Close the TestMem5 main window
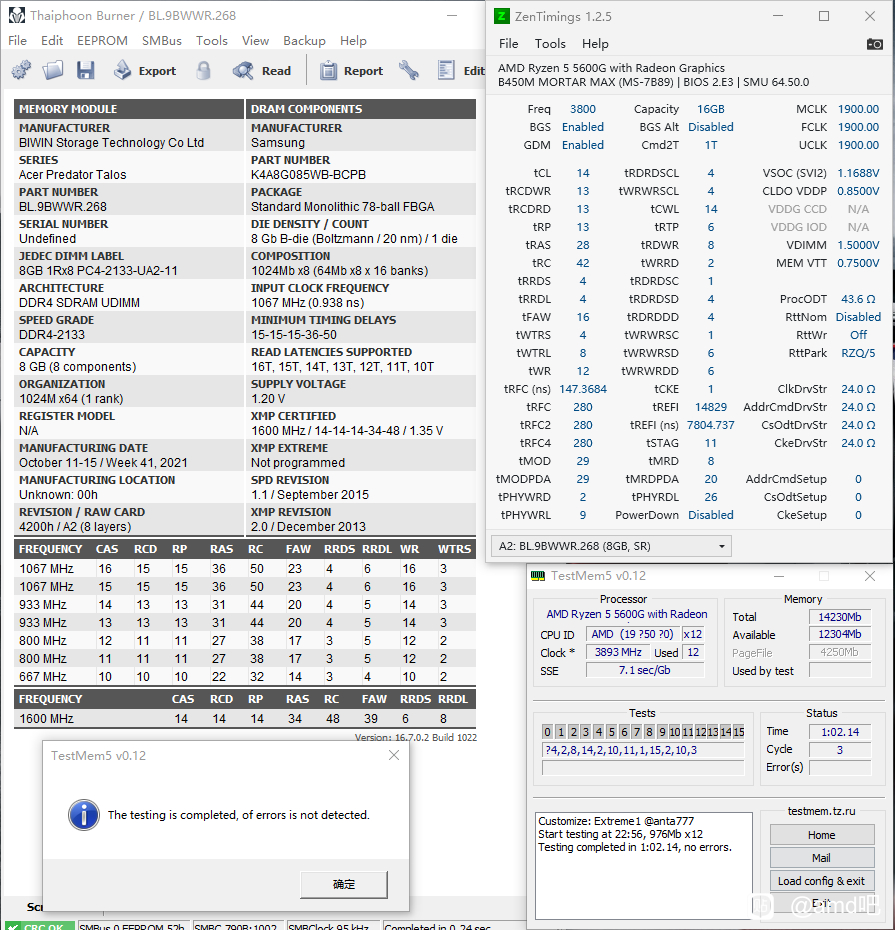This screenshot has width=895, height=930. click(869, 576)
